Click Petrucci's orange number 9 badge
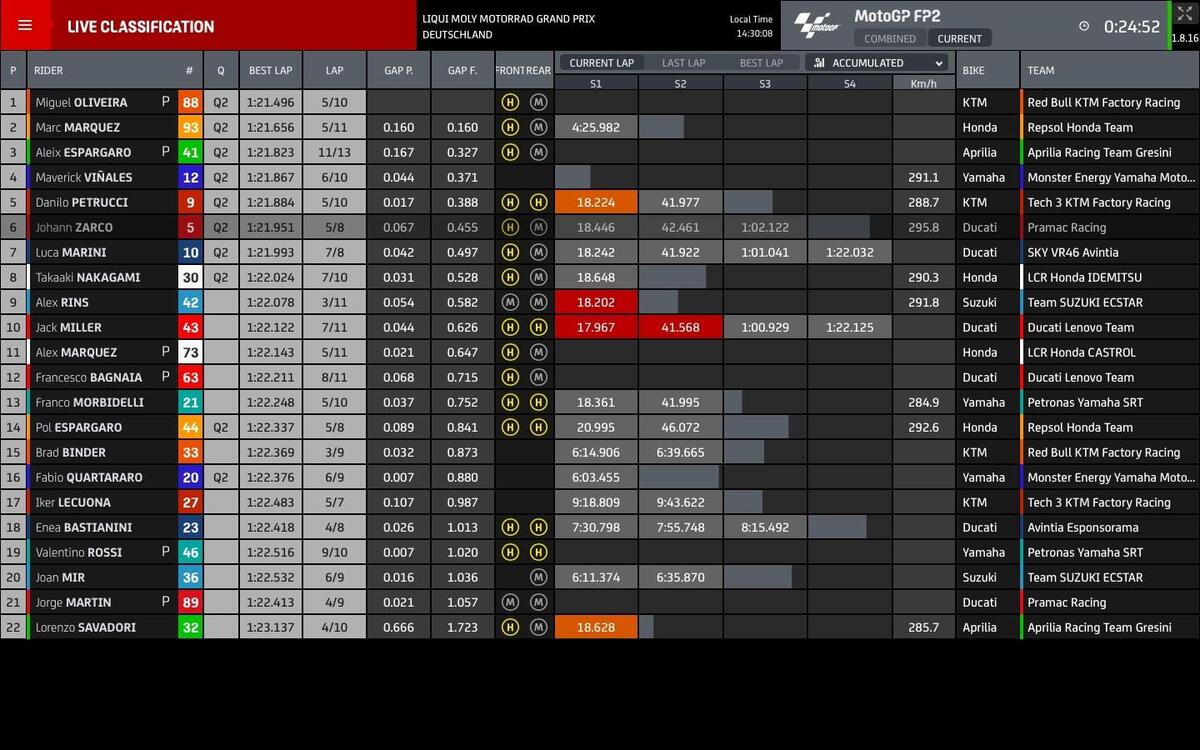The width and height of the screenshot is (1200, 750). click(190, 202)
